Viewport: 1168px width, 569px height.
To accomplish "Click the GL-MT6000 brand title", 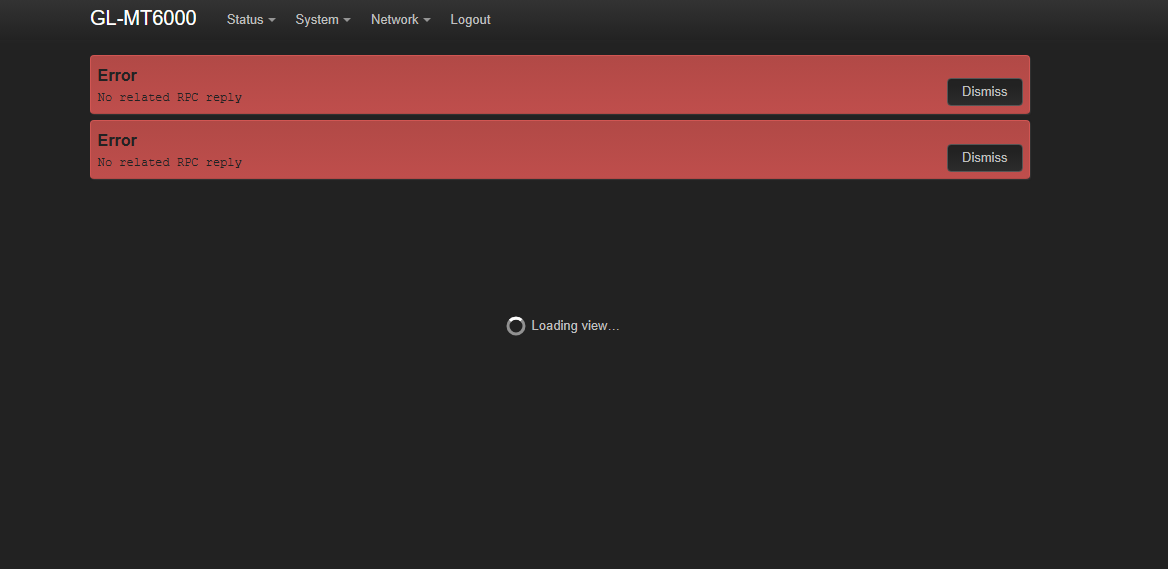I will [143, 19].
